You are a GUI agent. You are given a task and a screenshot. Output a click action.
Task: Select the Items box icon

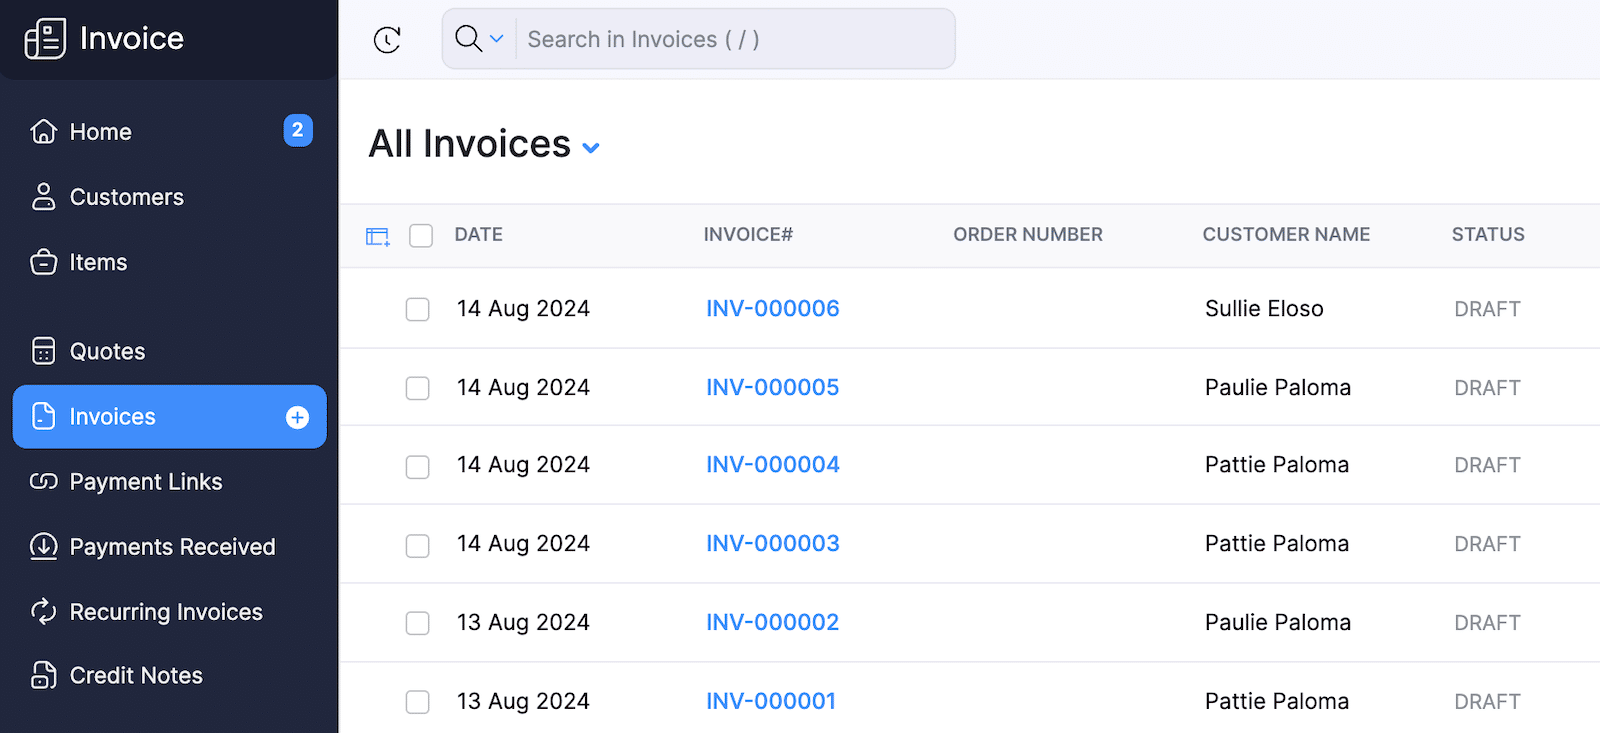44,261
